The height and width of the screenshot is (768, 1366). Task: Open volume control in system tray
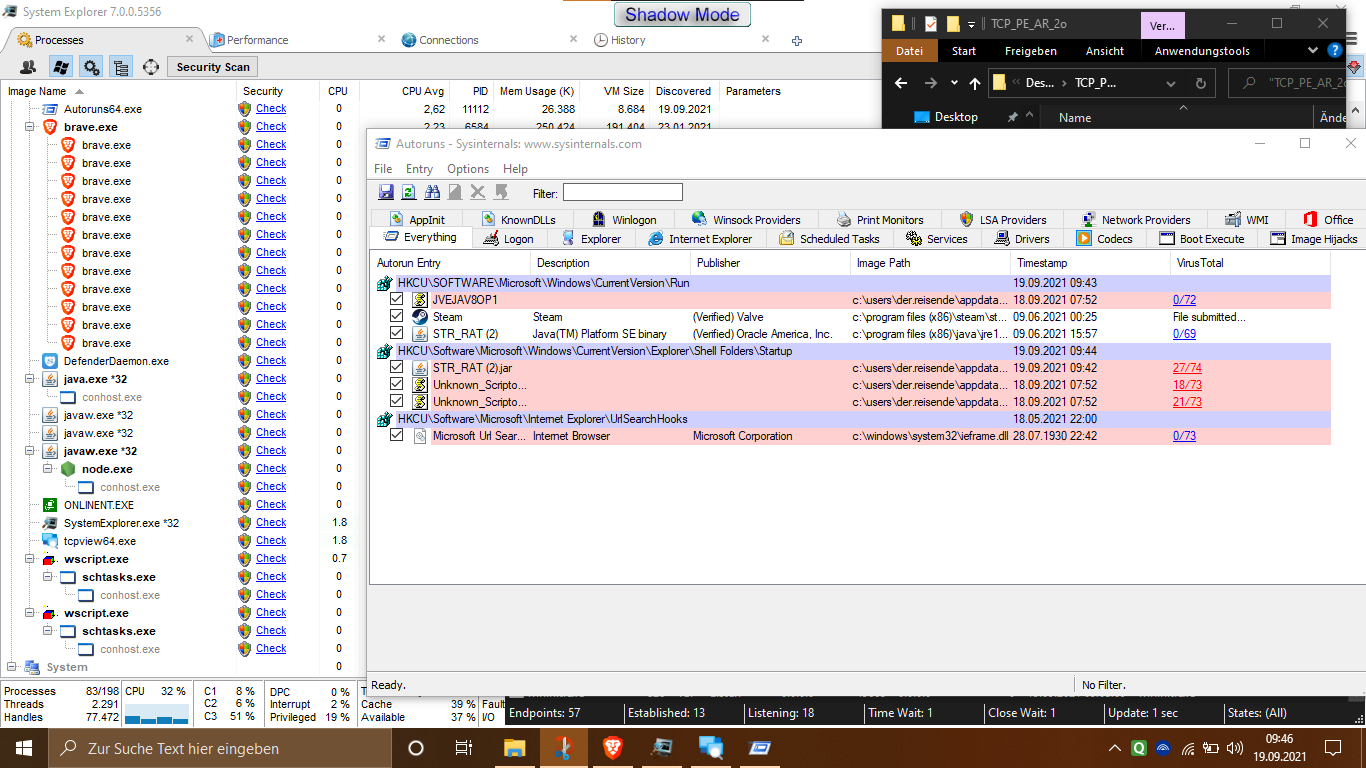(1234, 748)
